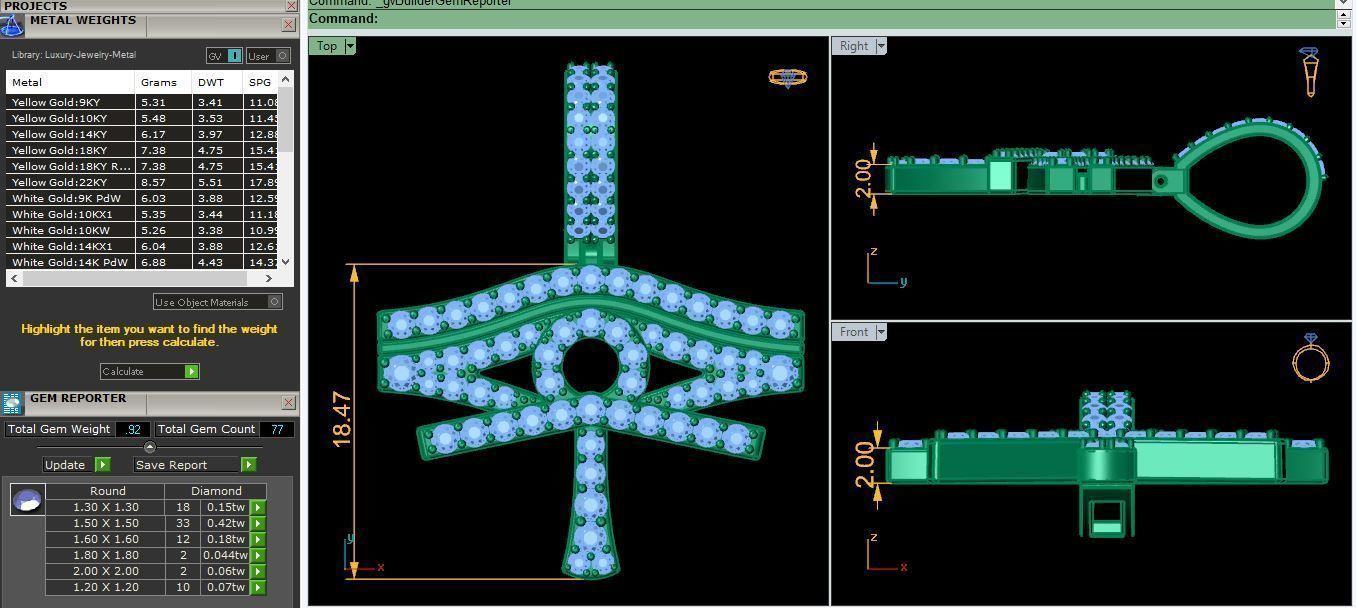The width and height of the screenshot is (1357, 608).
Task: Click green arrow for 2.00 X 2.00 row
Action: pyautogui.click(x=258, y=571)
